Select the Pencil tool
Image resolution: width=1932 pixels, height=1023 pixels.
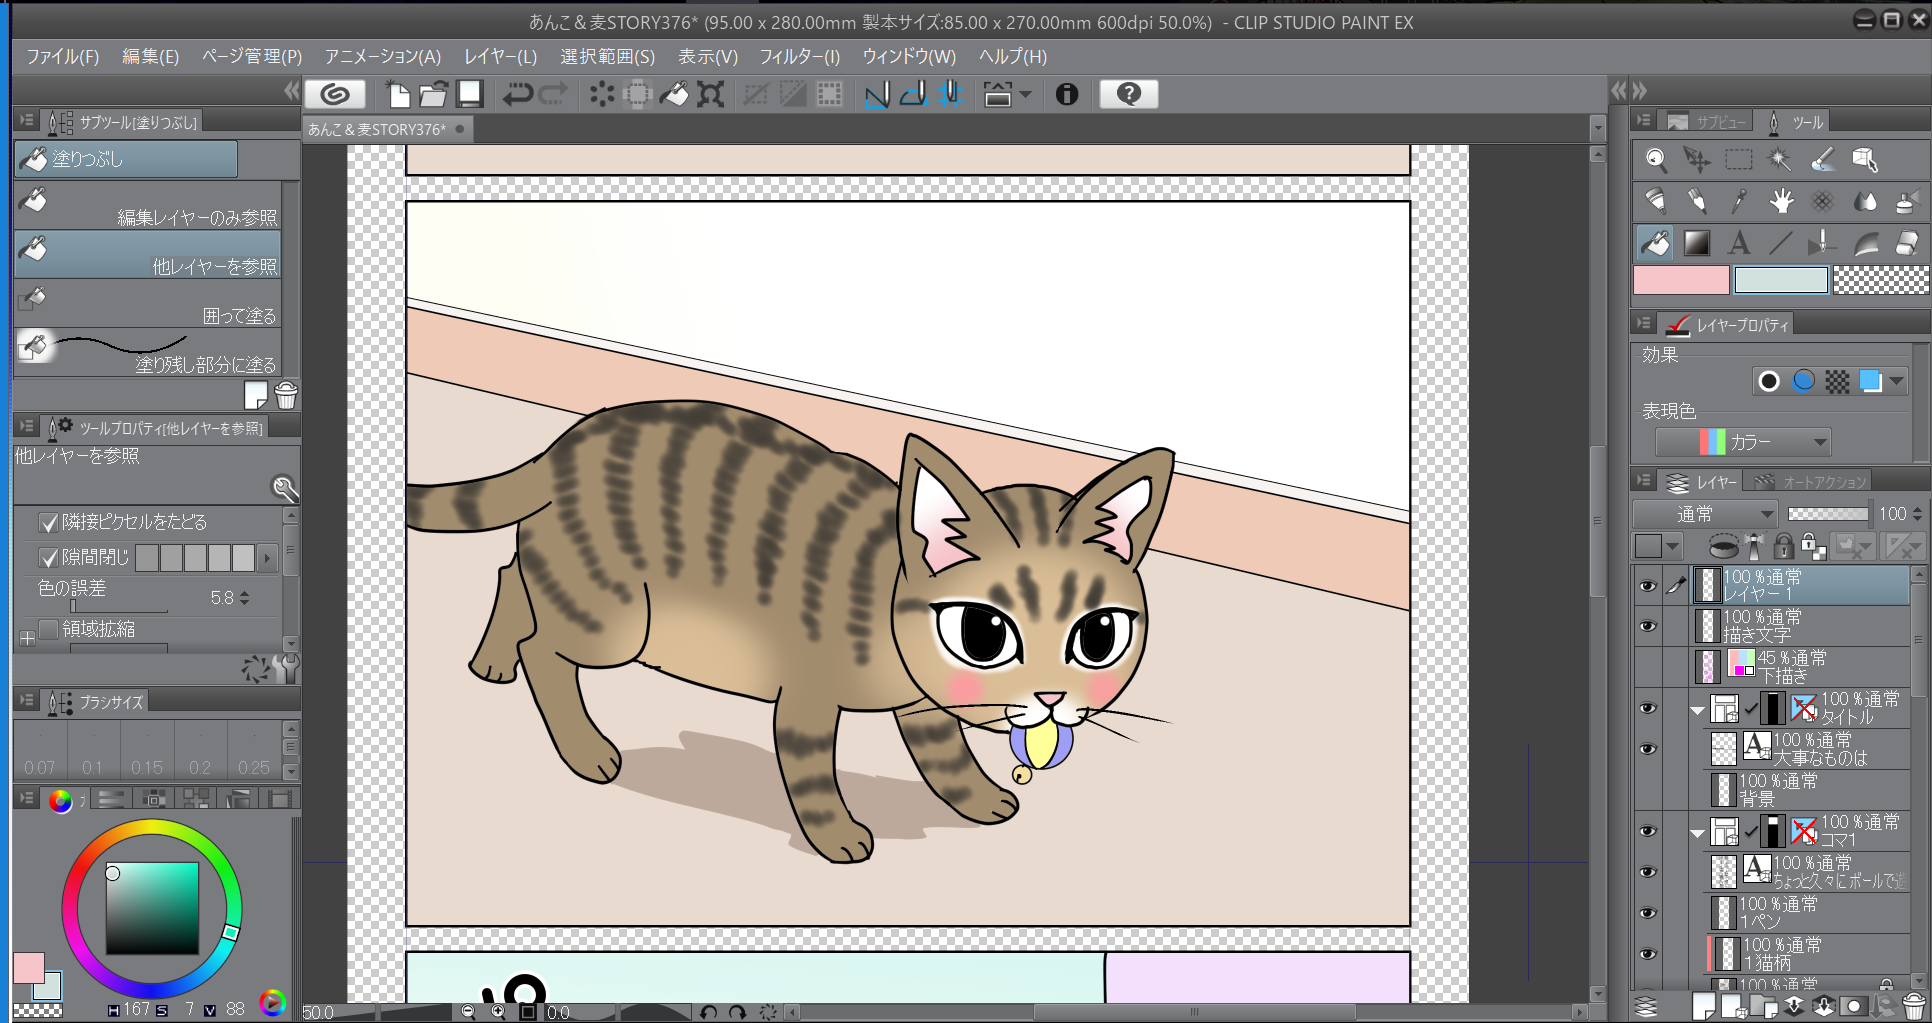(x=1697, y=201)
